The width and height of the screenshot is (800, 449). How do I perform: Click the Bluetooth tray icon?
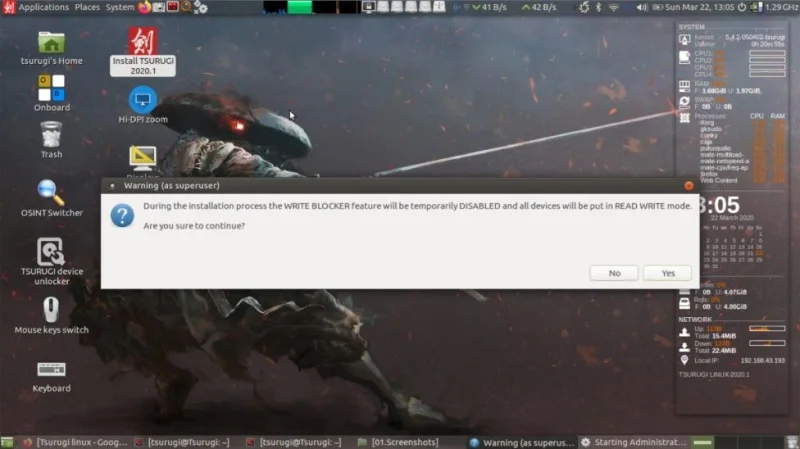tap(599, 7)
